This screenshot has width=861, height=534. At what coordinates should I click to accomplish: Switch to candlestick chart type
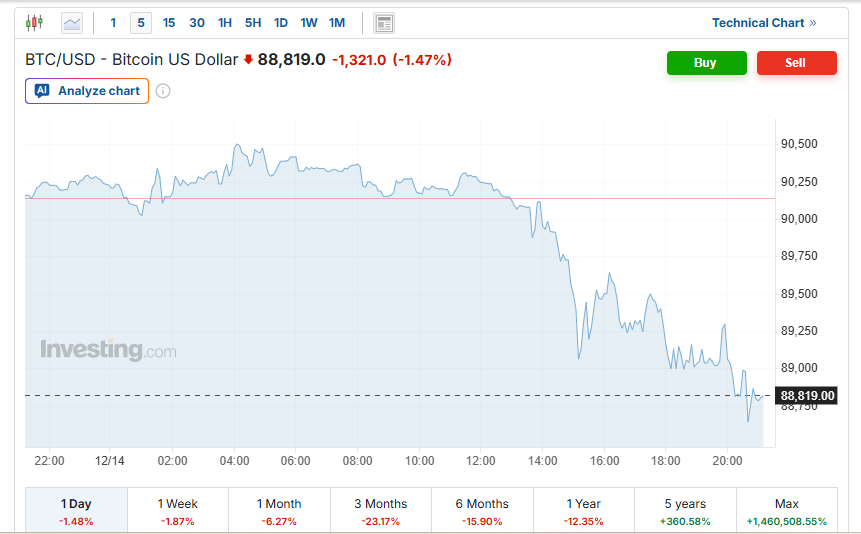coord(35,22)
